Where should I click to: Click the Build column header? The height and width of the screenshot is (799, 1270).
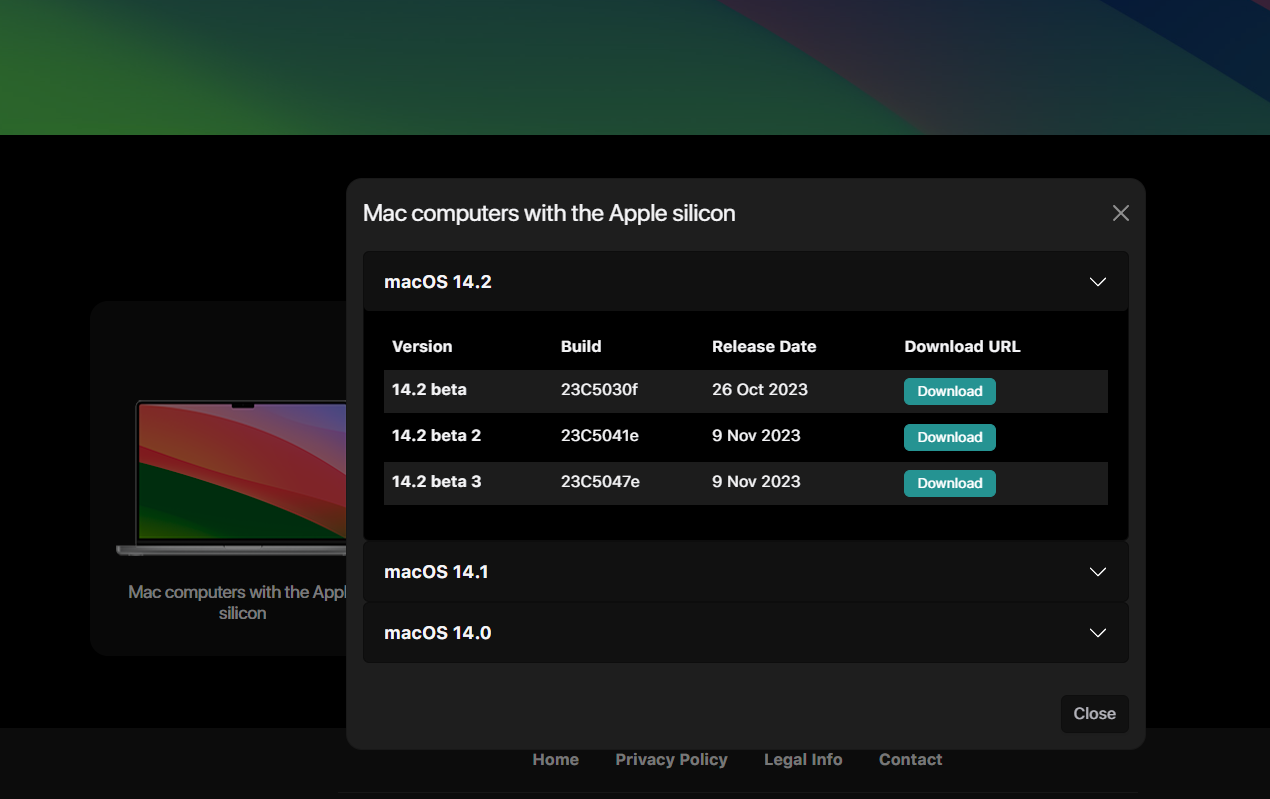tap(581, 347)
